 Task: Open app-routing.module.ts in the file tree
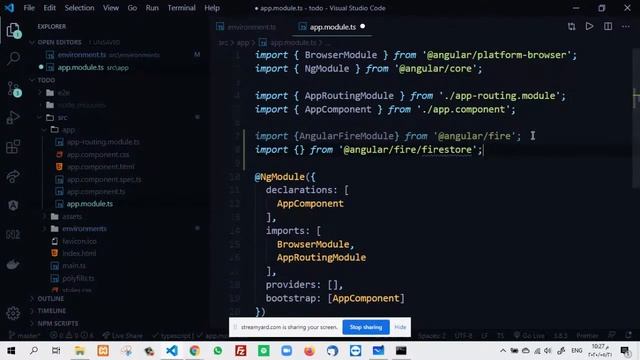pos(103,142)
